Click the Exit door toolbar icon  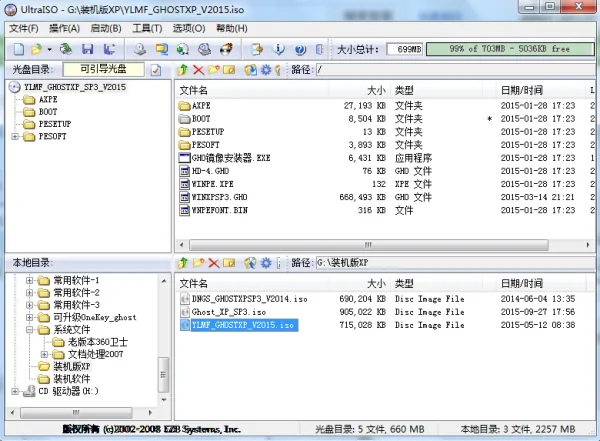320,49
